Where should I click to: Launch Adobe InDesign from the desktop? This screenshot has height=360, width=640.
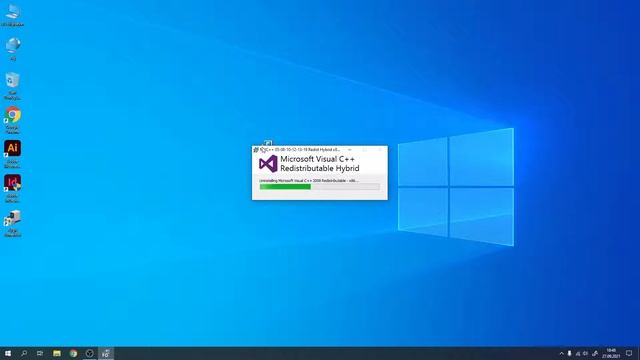coord(12,189)
